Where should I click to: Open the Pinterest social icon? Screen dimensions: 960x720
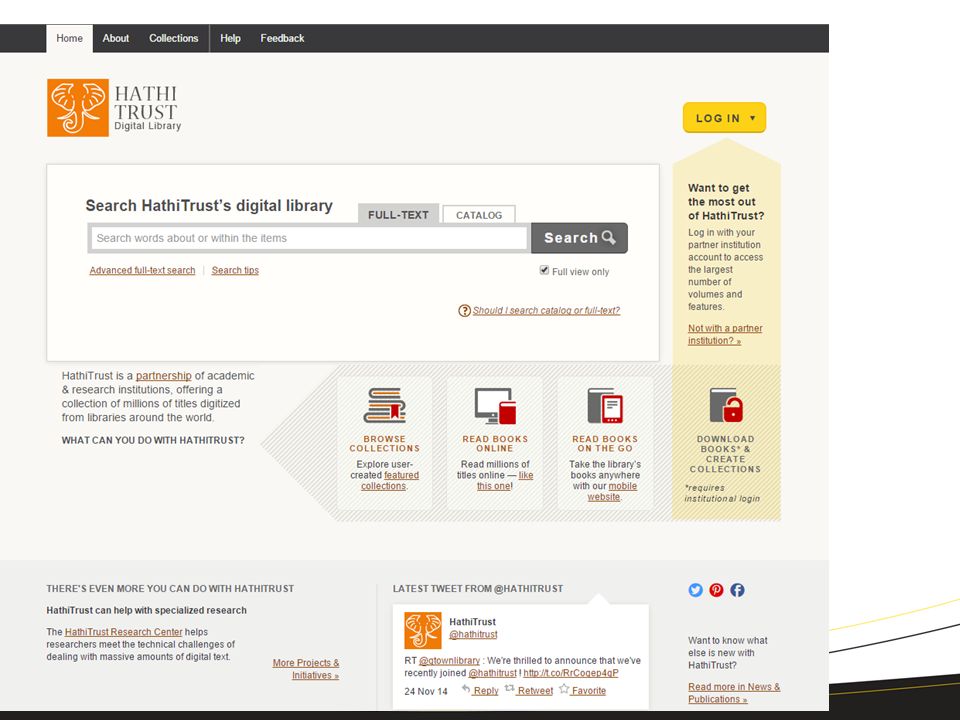point(716,590)
